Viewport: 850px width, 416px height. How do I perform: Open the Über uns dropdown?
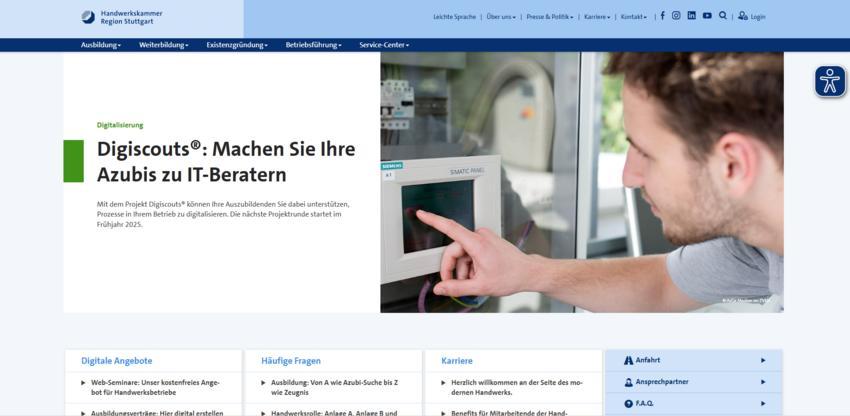click(501, 17)
